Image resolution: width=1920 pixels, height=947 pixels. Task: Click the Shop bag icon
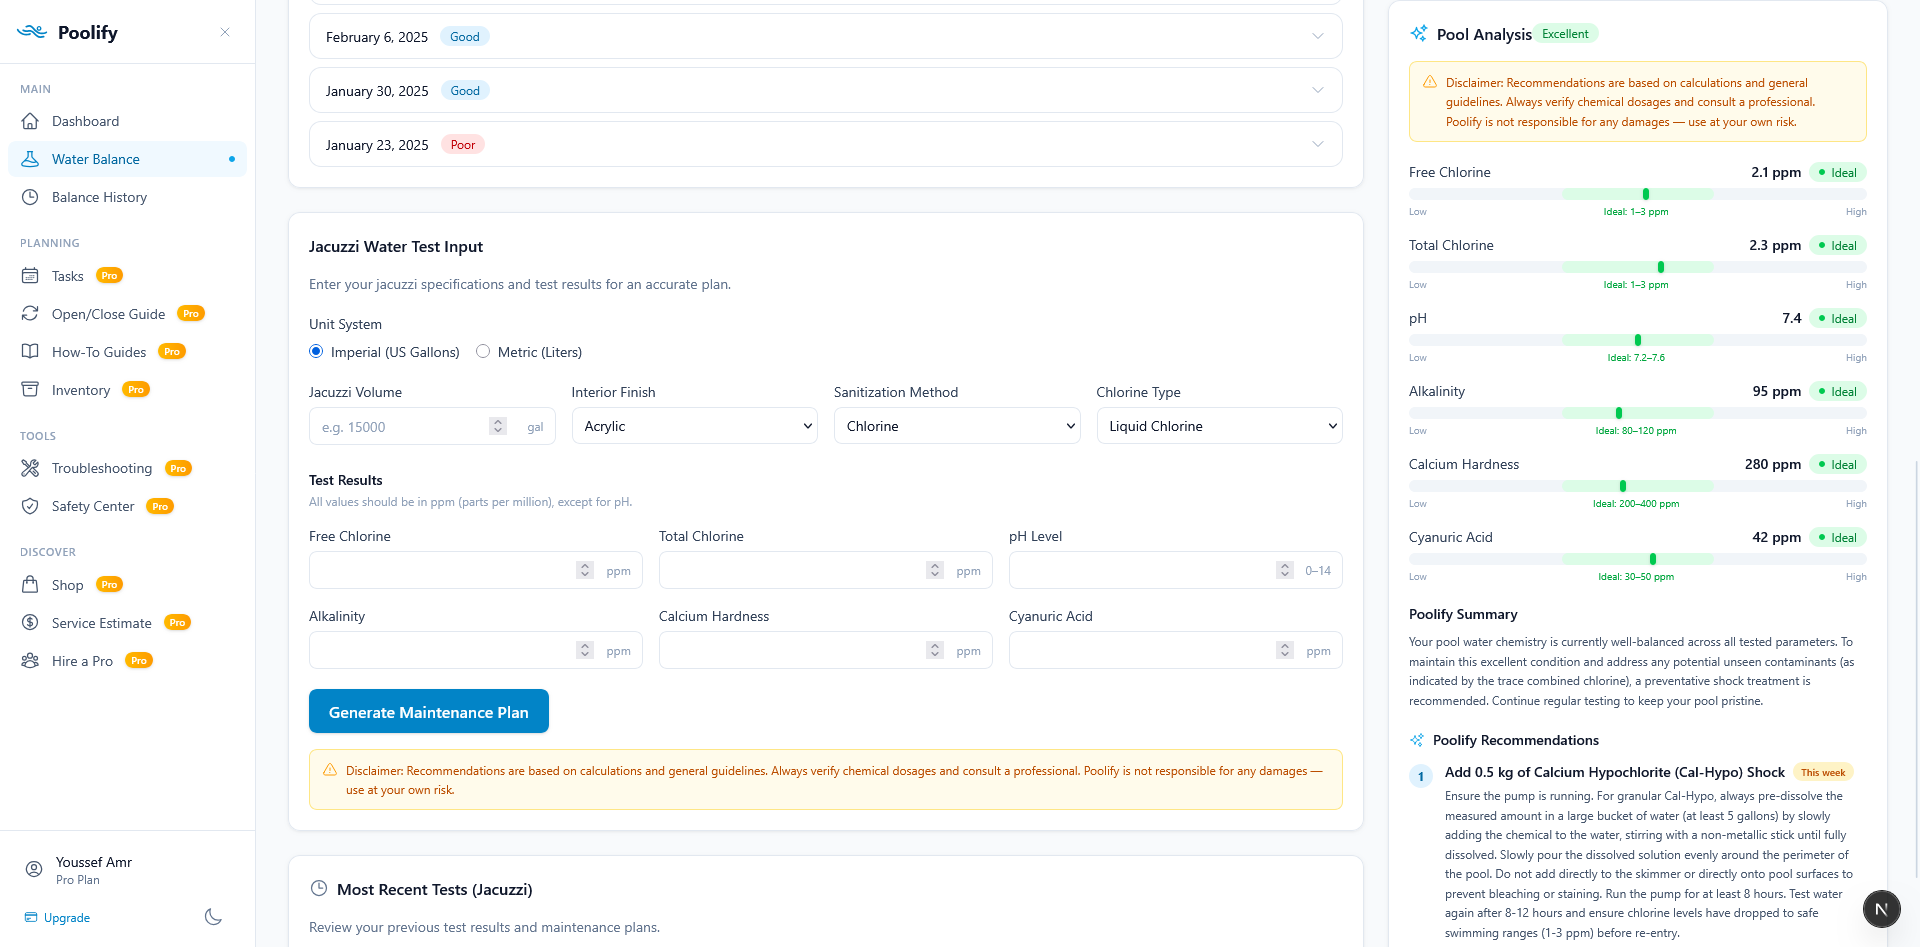[x=30, y=585]
